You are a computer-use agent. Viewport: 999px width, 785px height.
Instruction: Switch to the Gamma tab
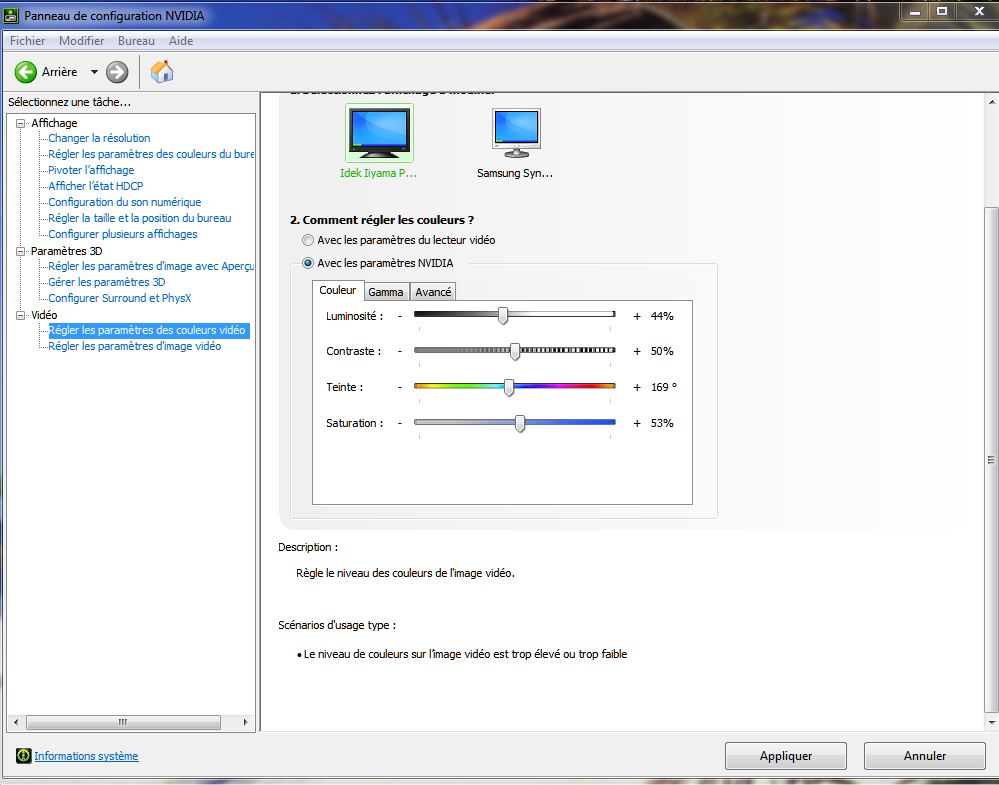click(386, 292)
